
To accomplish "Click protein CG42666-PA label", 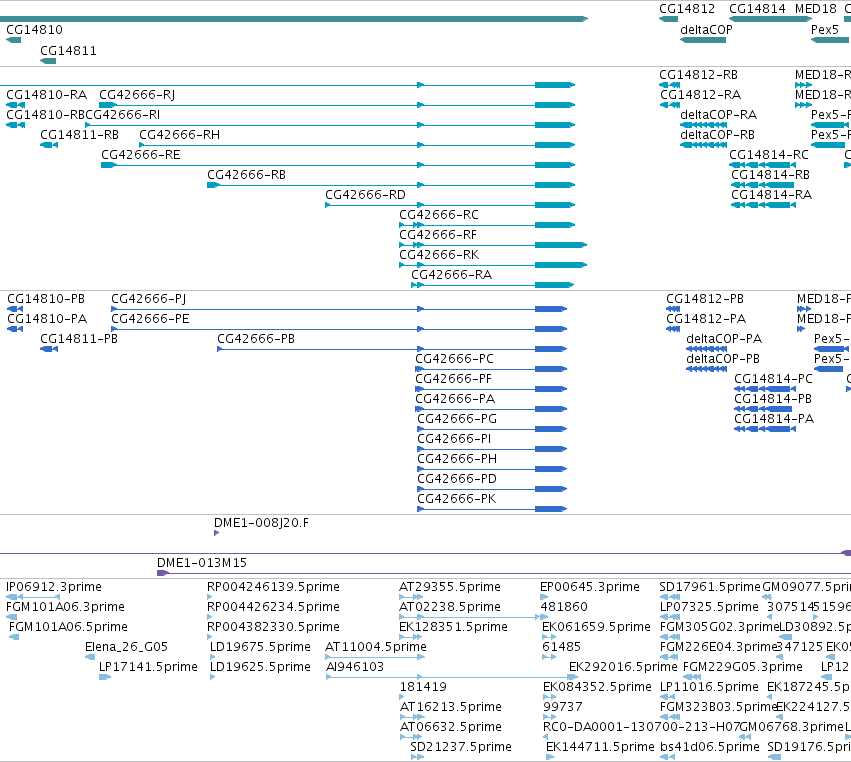I will [x=455, y=399].
